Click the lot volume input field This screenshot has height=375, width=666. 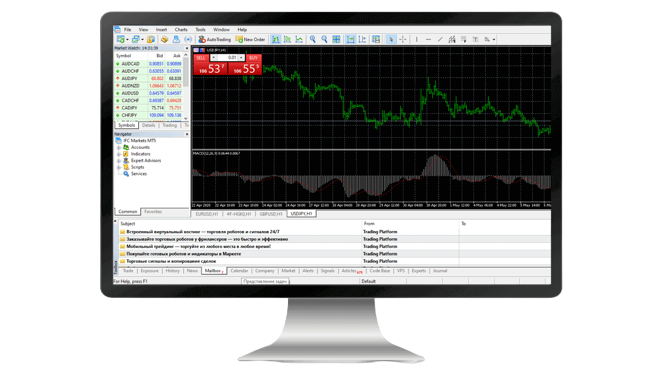228,58
